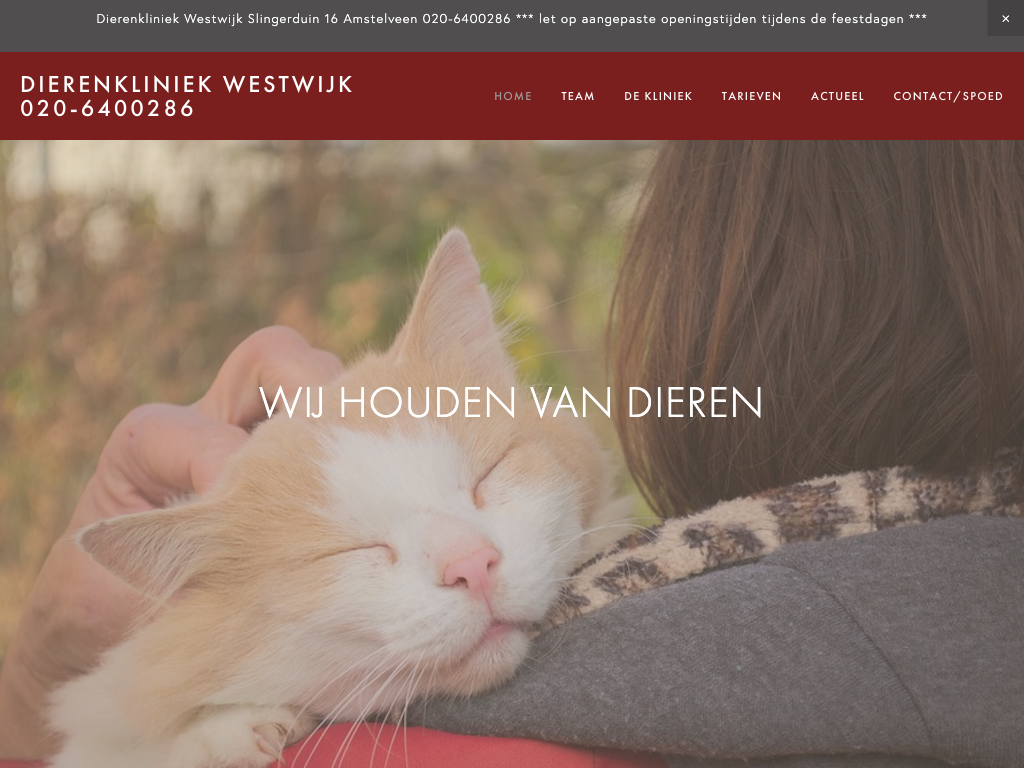Select ACTUEEL in the navigation

coord(837,96)
